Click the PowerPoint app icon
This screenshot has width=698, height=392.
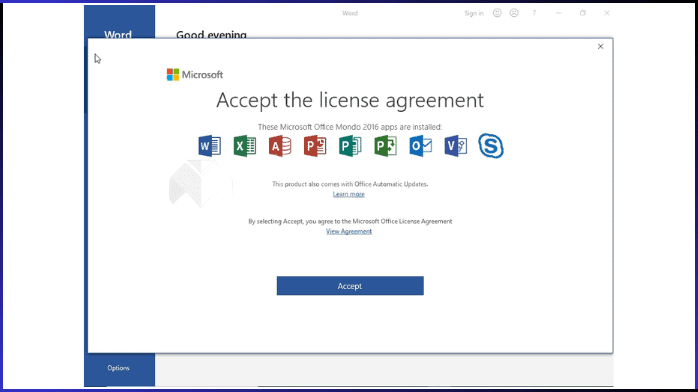click(315, 146)
